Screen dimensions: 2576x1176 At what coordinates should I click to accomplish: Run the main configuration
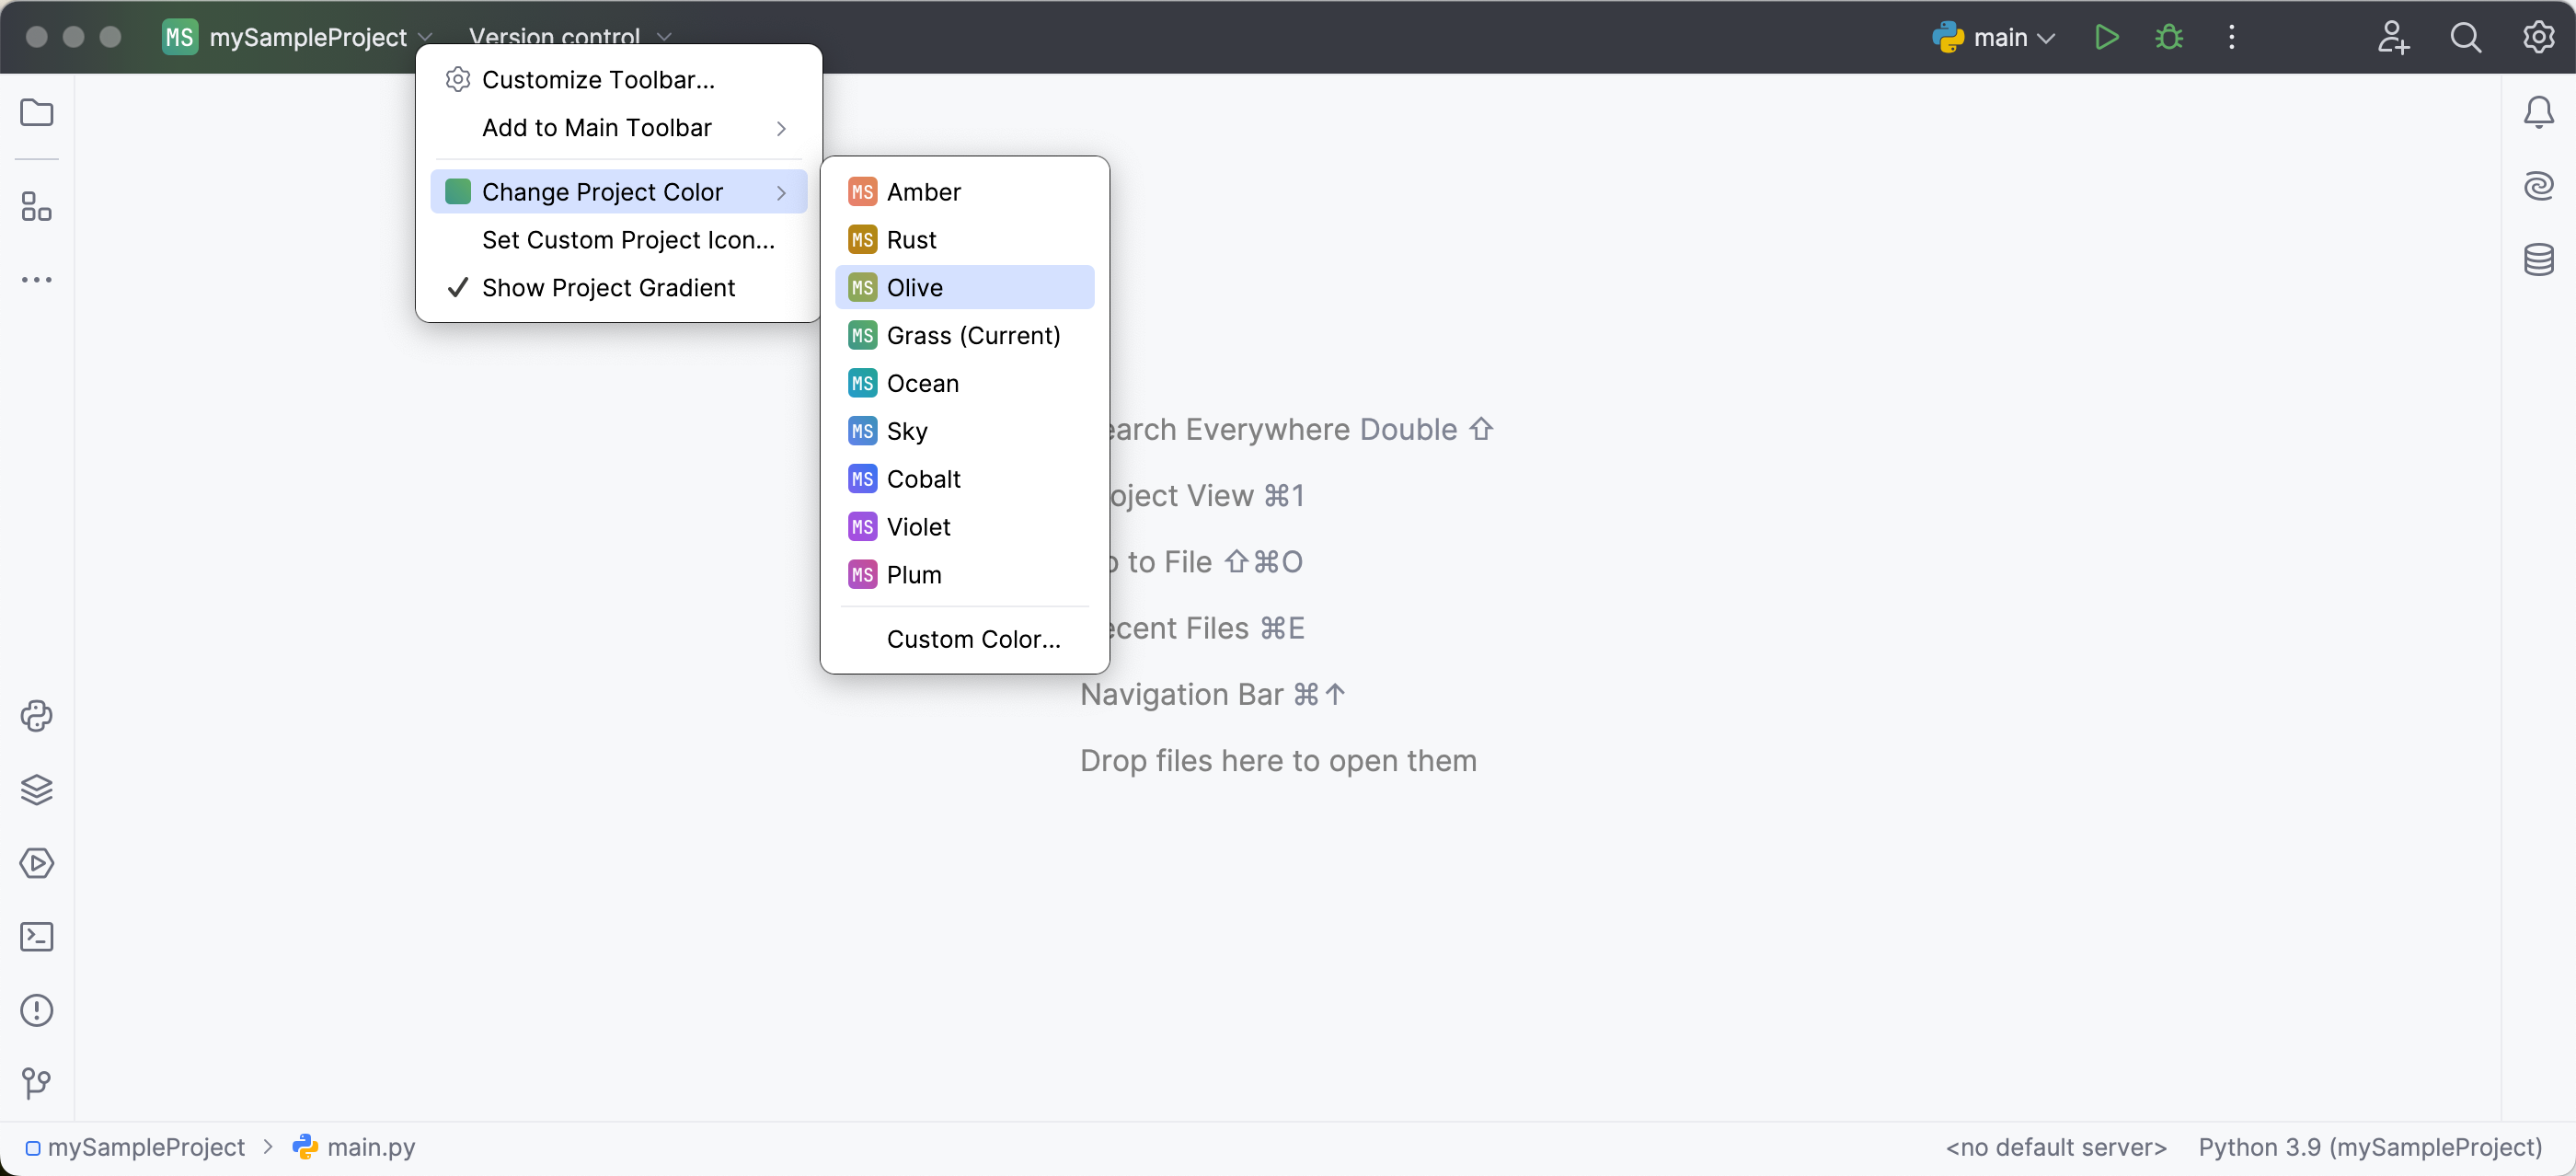coord(2106,37)
